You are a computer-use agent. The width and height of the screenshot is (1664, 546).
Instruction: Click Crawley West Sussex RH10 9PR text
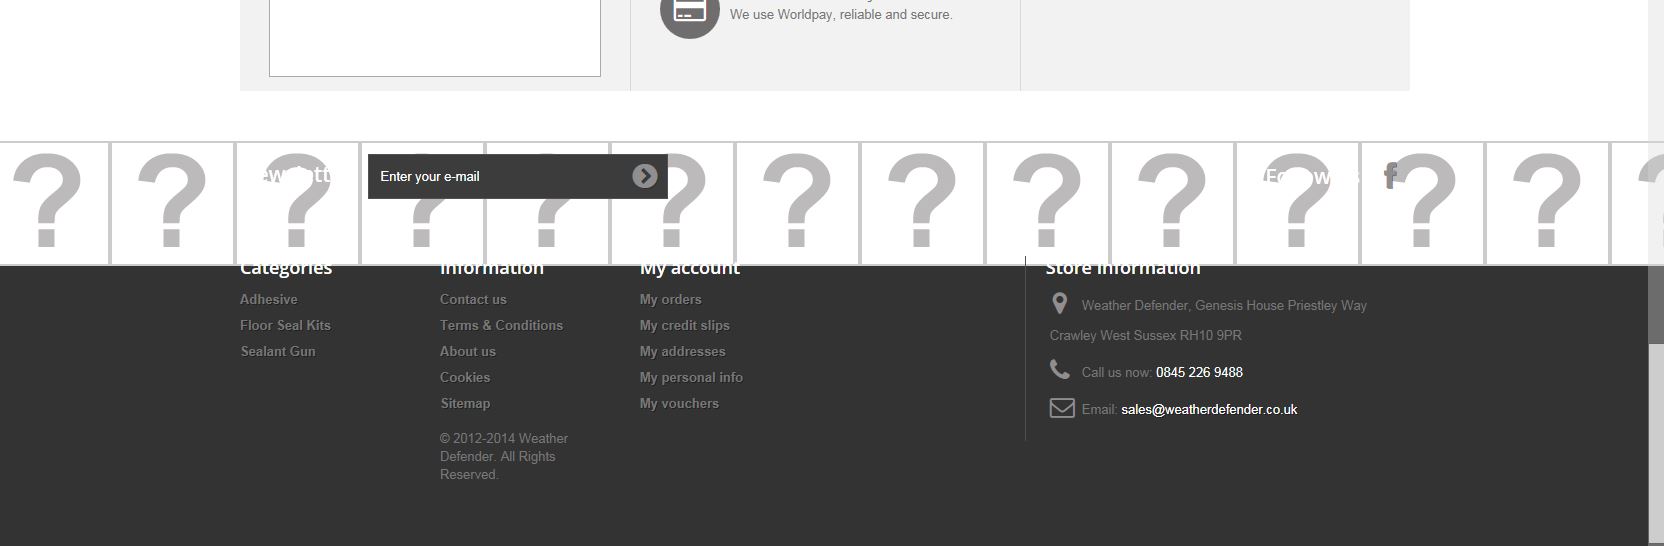[1146, 335]
